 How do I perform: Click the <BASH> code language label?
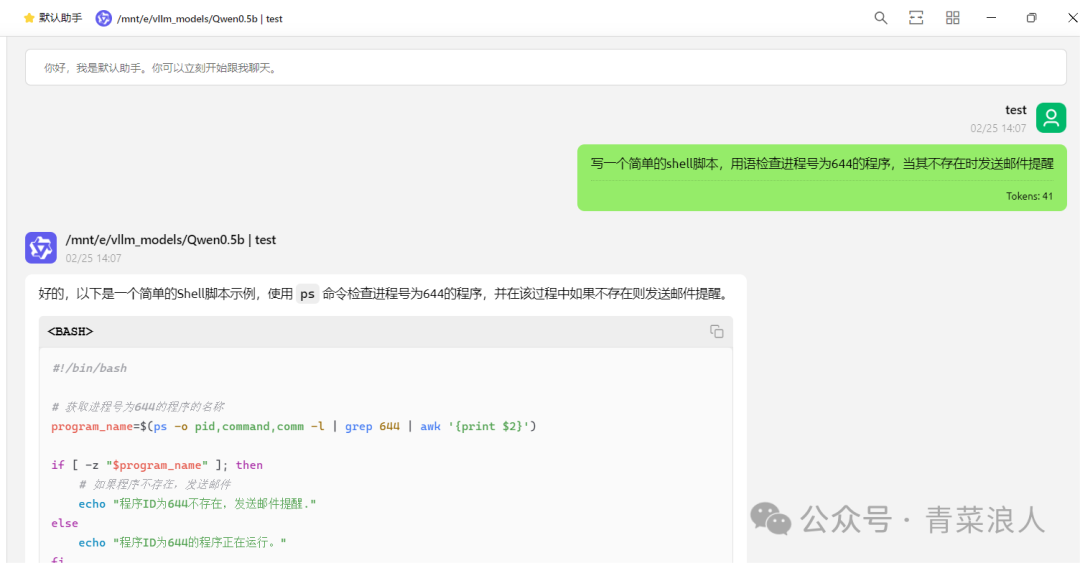(x=70, y=331)
